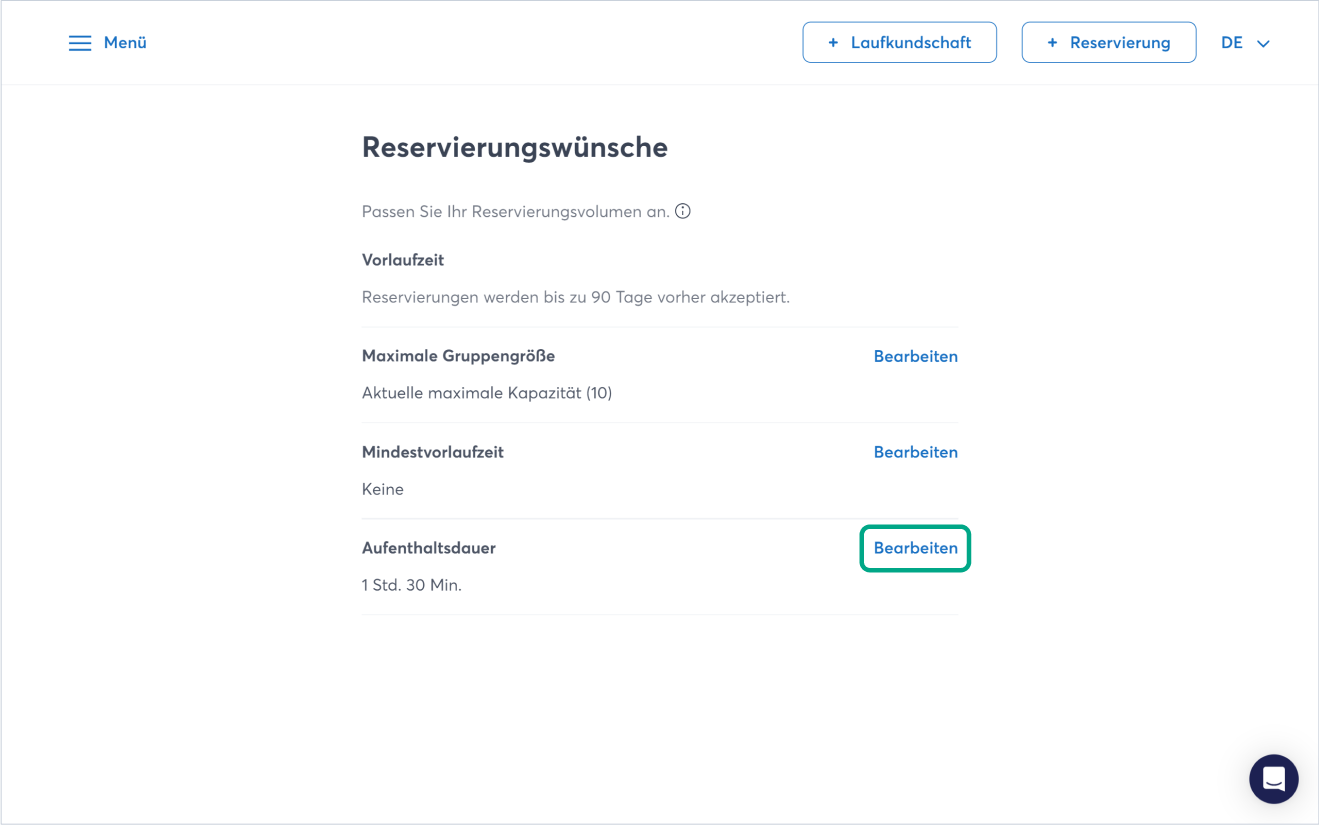The image size is (1319, 825).
Task: Select the Vorlaufzeit section title
Action: [x=403, y=260]
